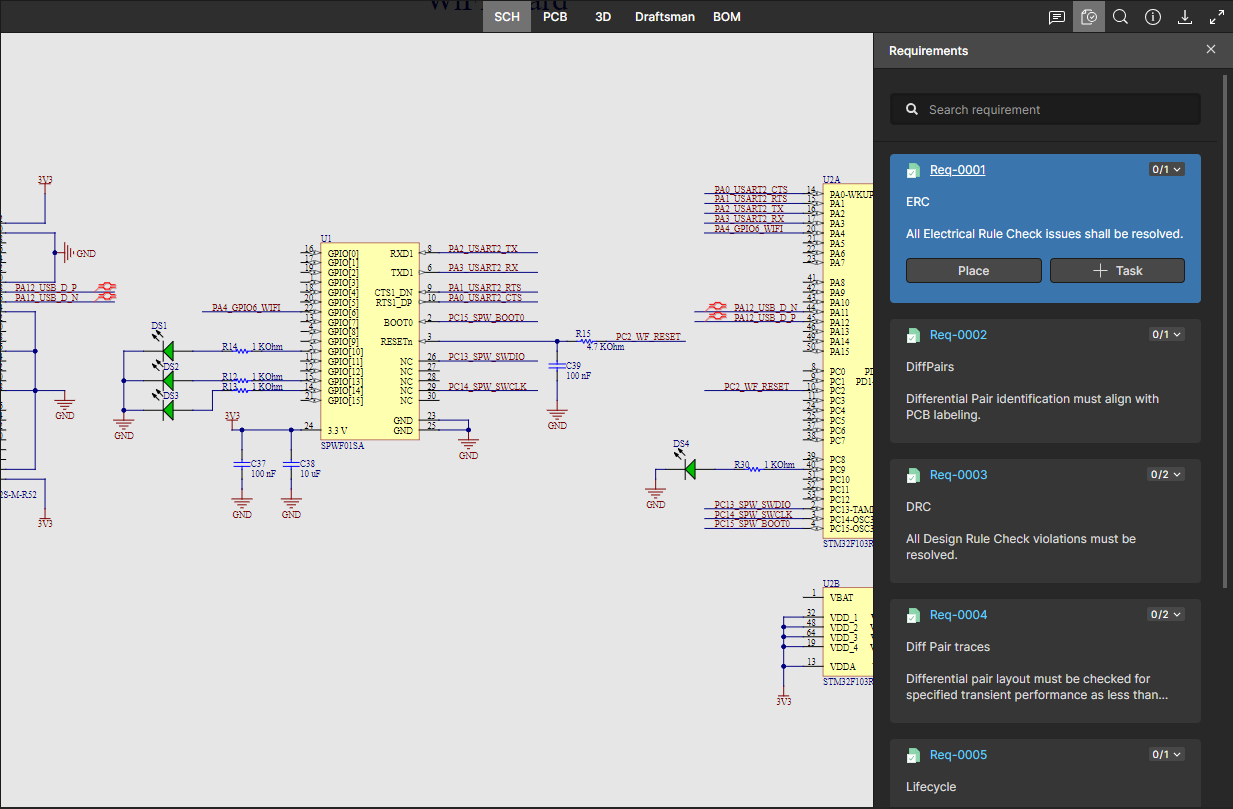1233x809 pixels.
Task: Open the BOM tab
Action: coord(727,17)
